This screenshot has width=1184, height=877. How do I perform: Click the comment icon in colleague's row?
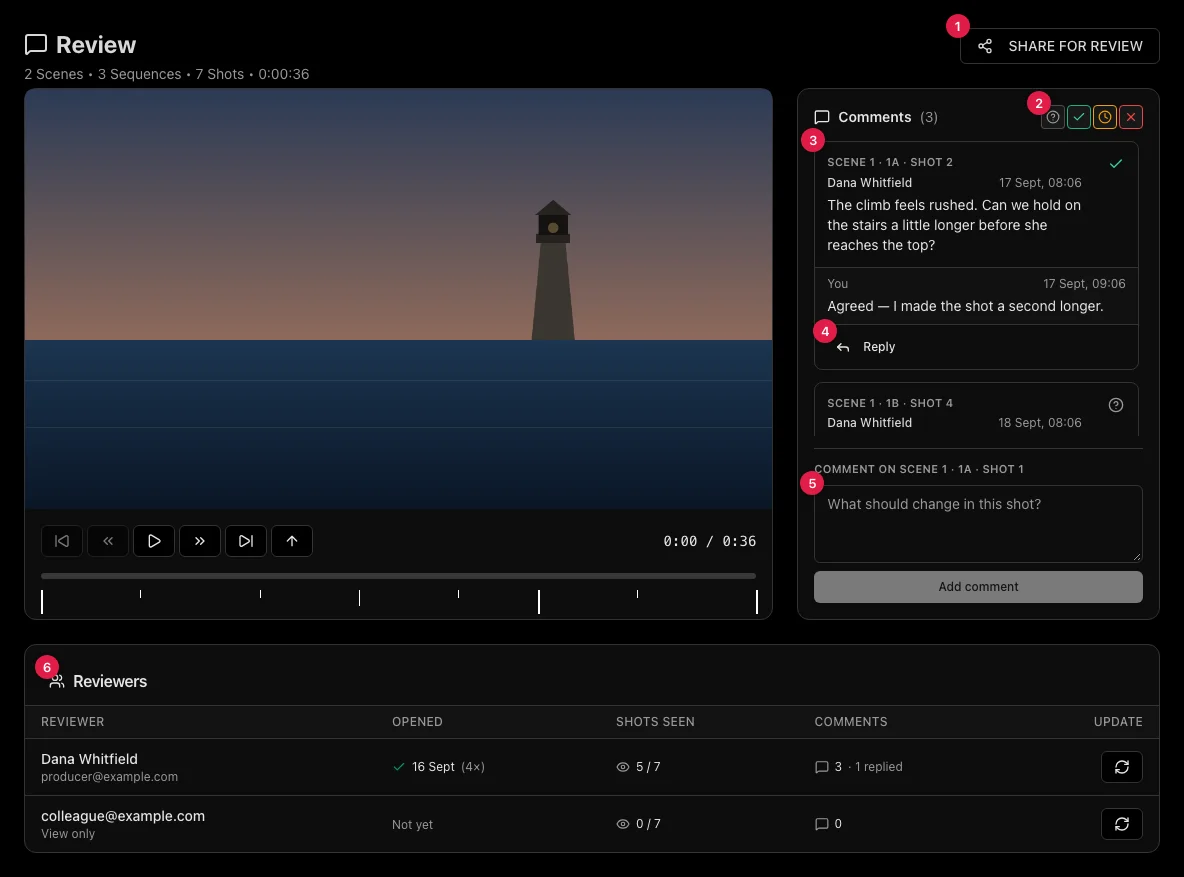pos(822,824)
